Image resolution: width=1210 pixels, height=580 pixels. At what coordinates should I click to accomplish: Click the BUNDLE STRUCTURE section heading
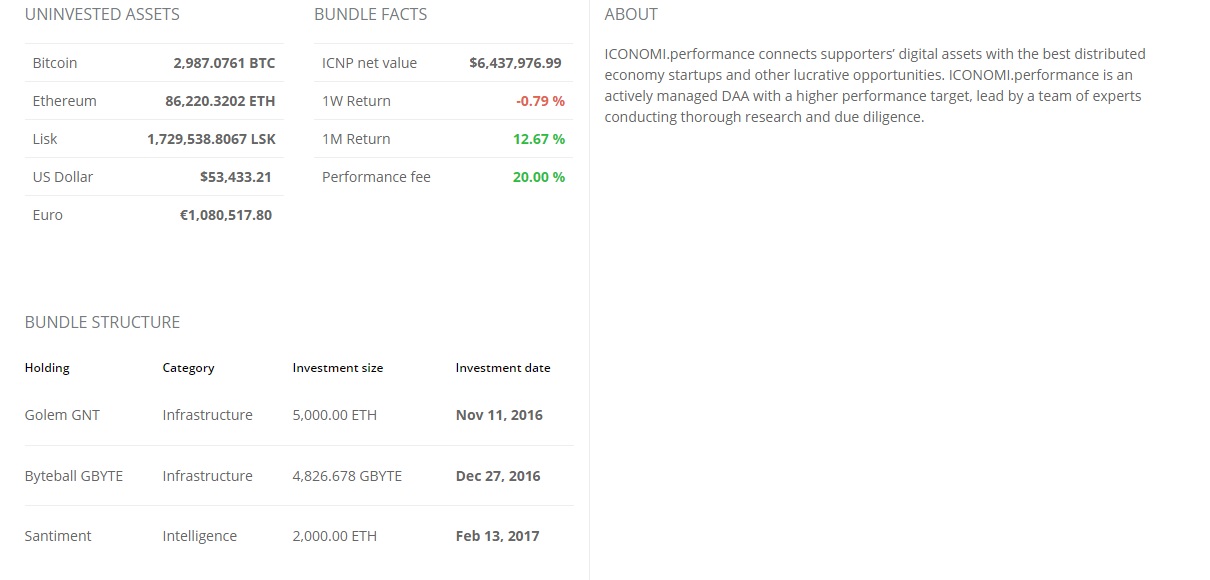click(x=102, y=322)
